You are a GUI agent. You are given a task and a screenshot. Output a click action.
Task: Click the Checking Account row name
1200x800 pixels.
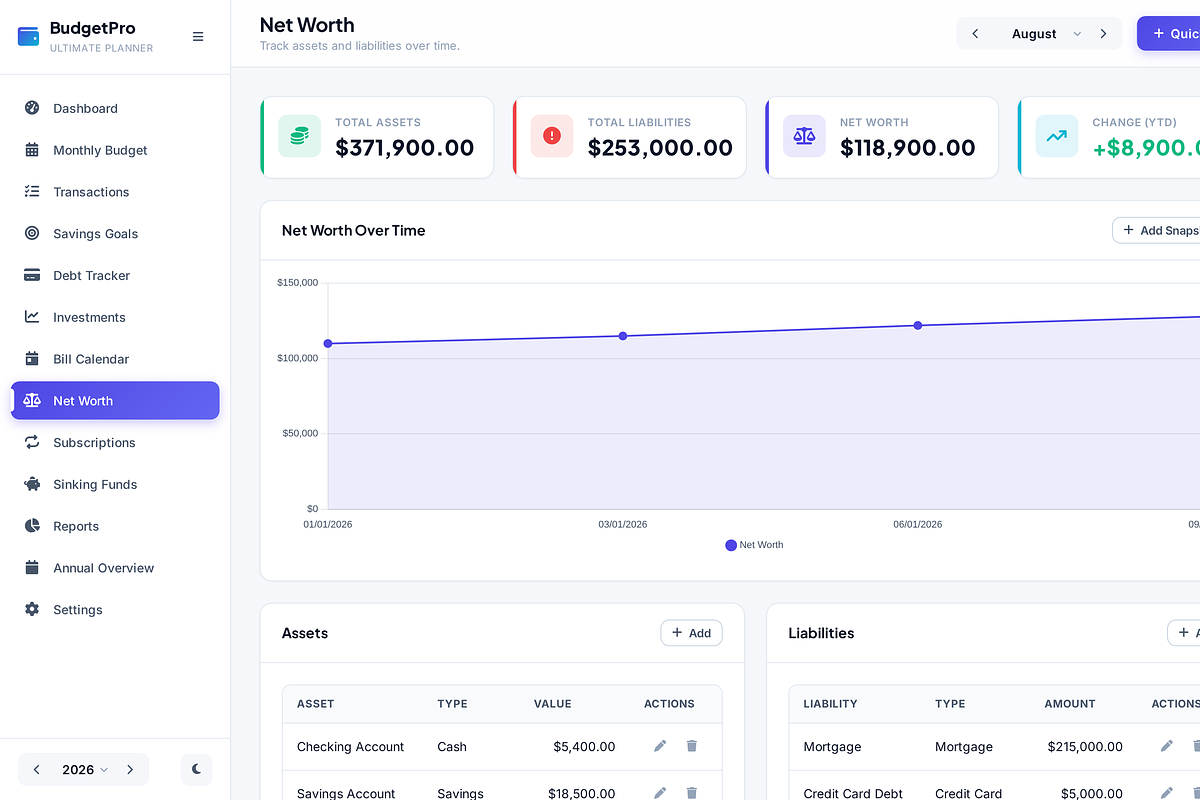tap(350, 747)
